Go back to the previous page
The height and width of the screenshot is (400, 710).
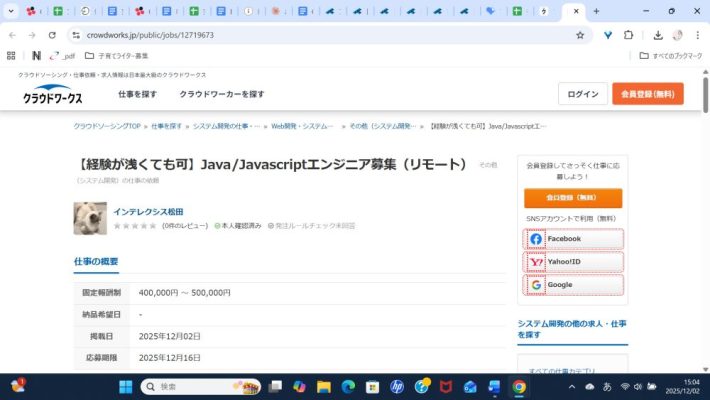(12, 35)
